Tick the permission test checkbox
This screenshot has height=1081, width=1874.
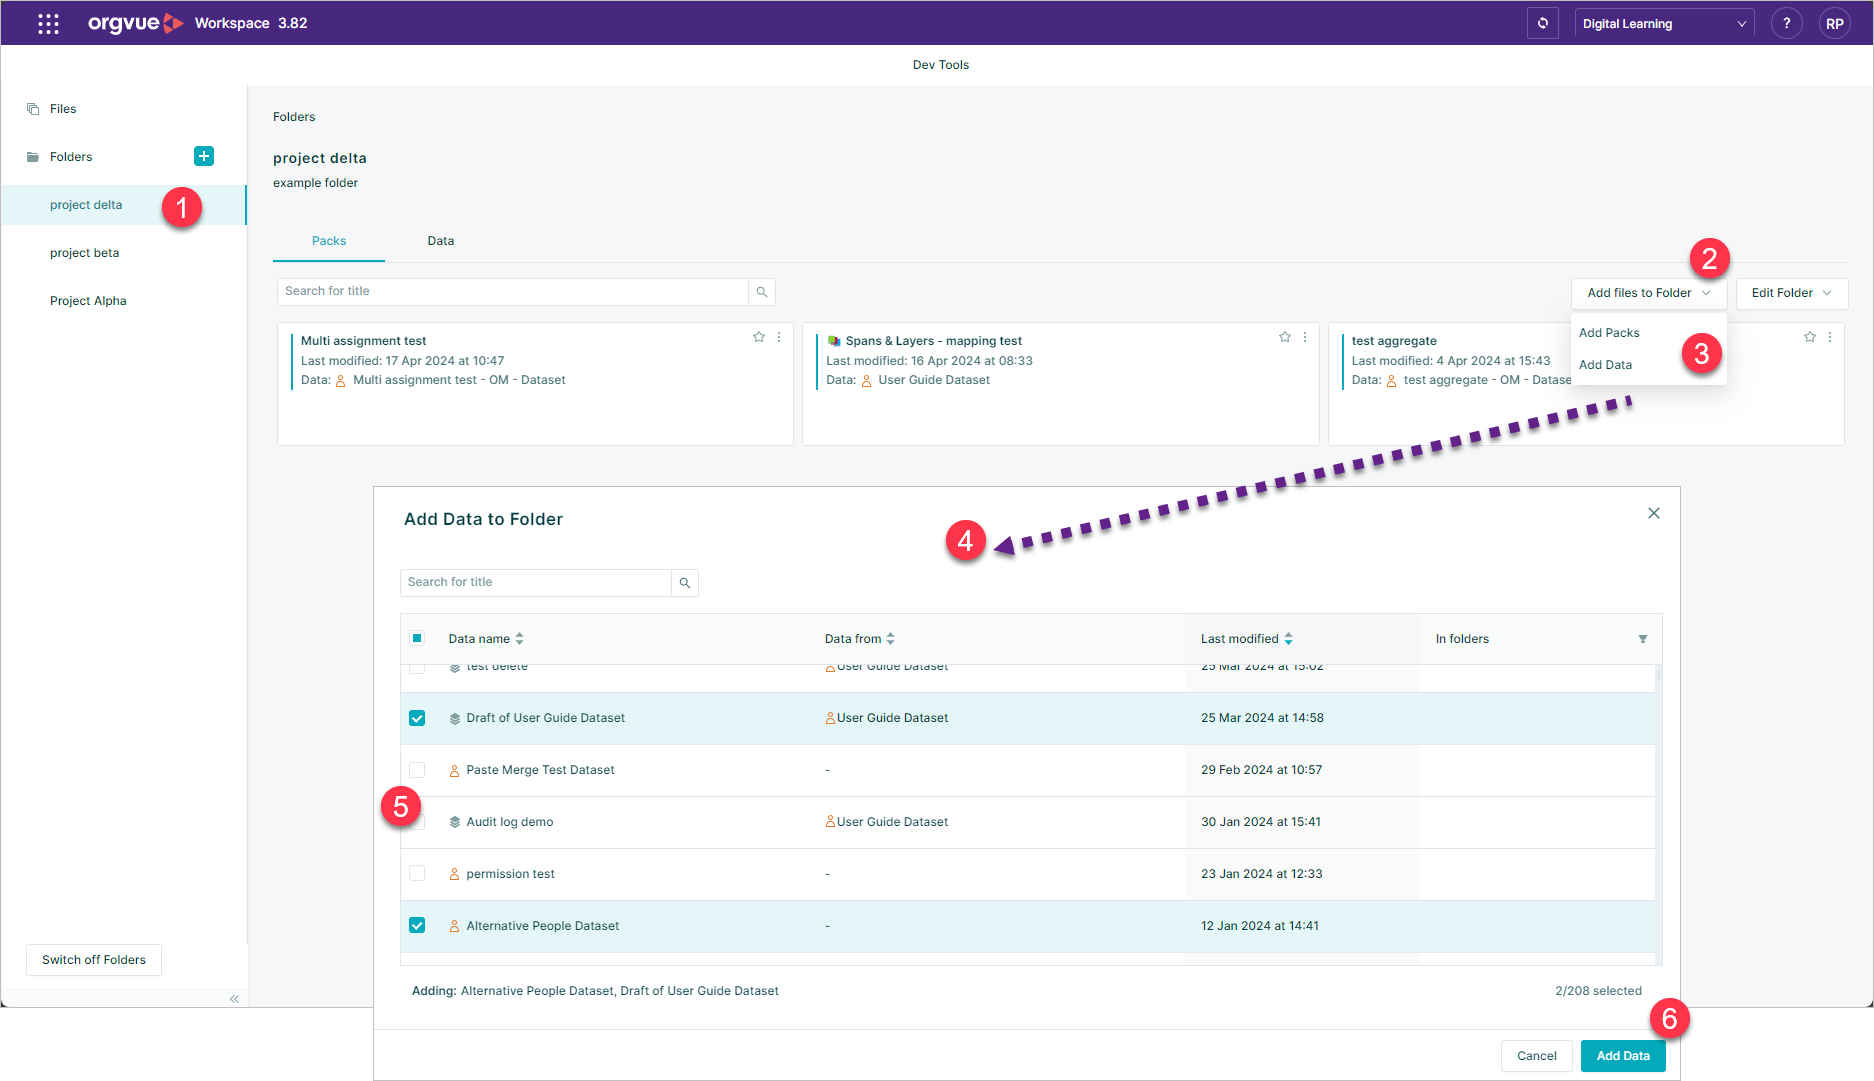417,874
